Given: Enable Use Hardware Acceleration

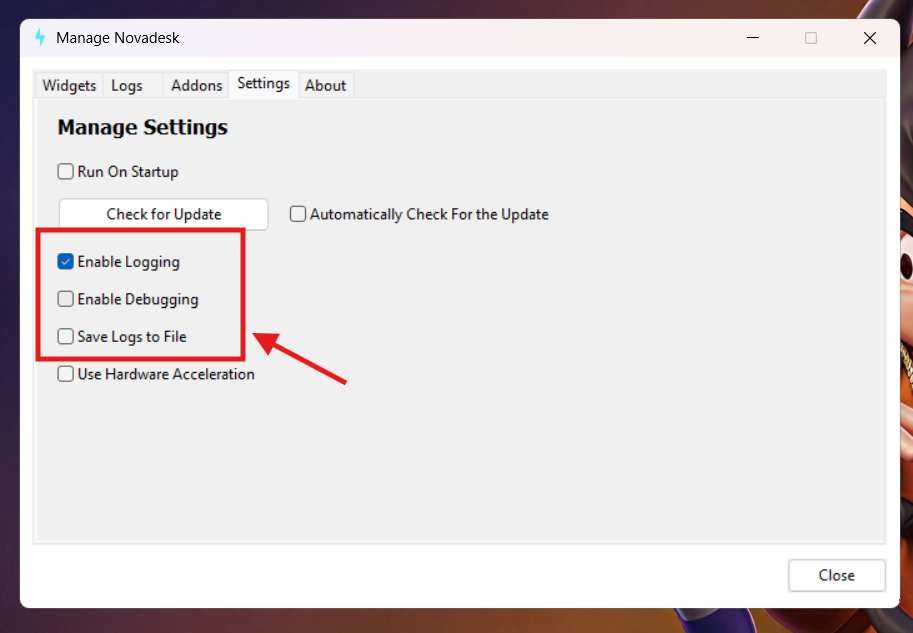Looking at the screenshot, I should coord(65,374).
